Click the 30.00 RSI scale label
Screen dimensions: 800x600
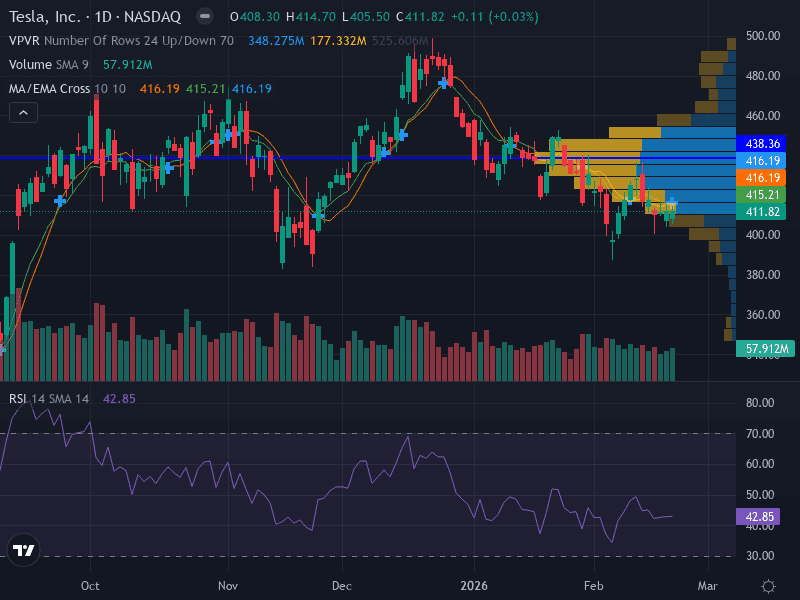pos(760,556)
